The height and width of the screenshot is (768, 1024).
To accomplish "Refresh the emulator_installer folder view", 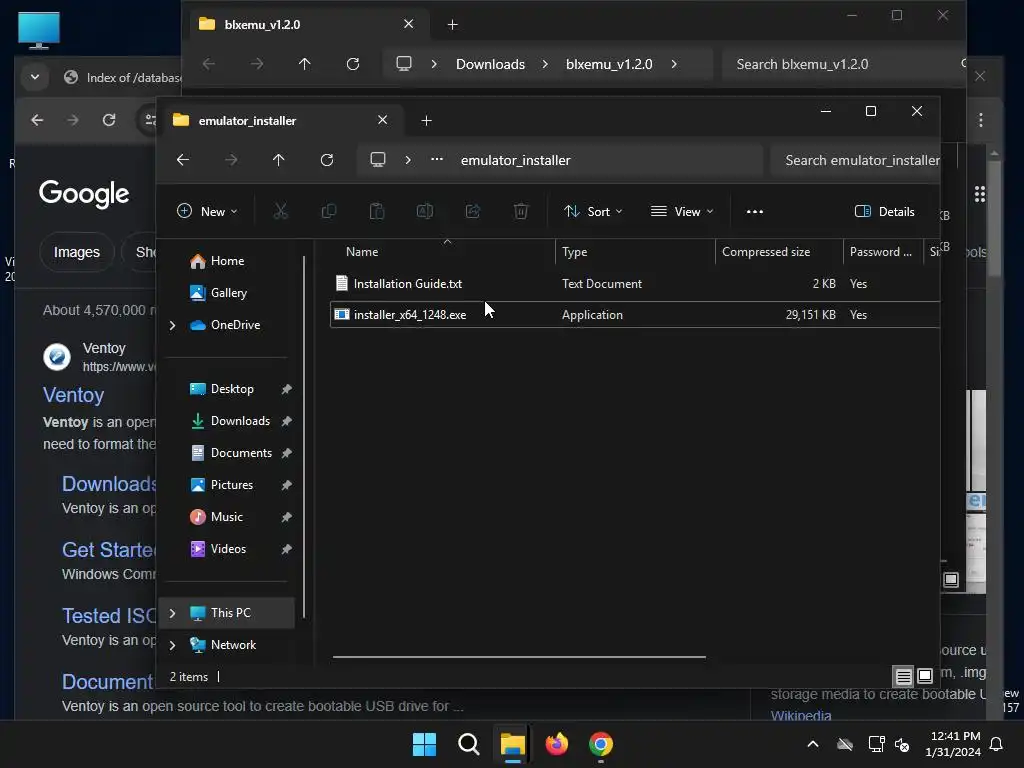I will point(327,160).
